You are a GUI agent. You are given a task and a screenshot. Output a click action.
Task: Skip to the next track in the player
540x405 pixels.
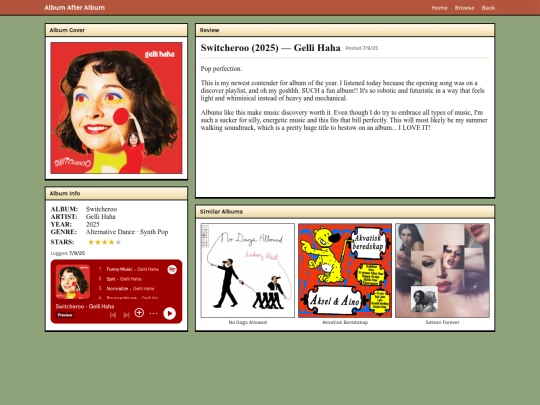[x=126, y=315]
